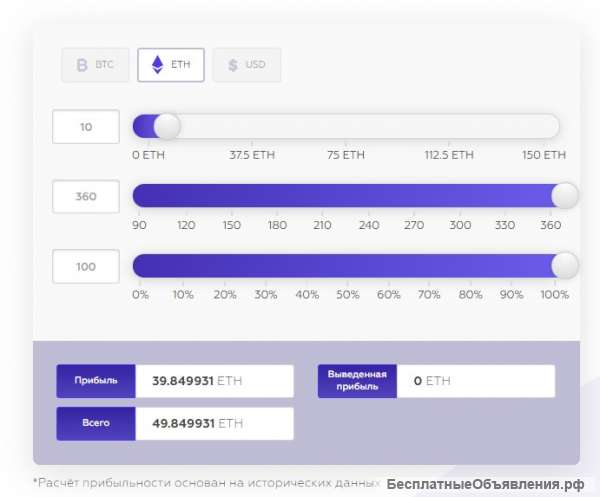Click the percentage field showing 100
This screenshot has width=600, height=497.
[86, 266]
